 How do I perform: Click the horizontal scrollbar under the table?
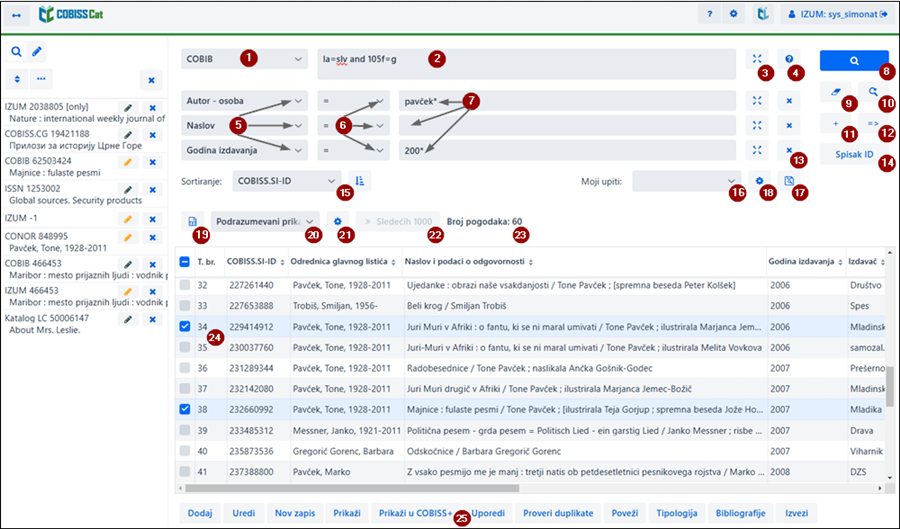click(352, 488)
